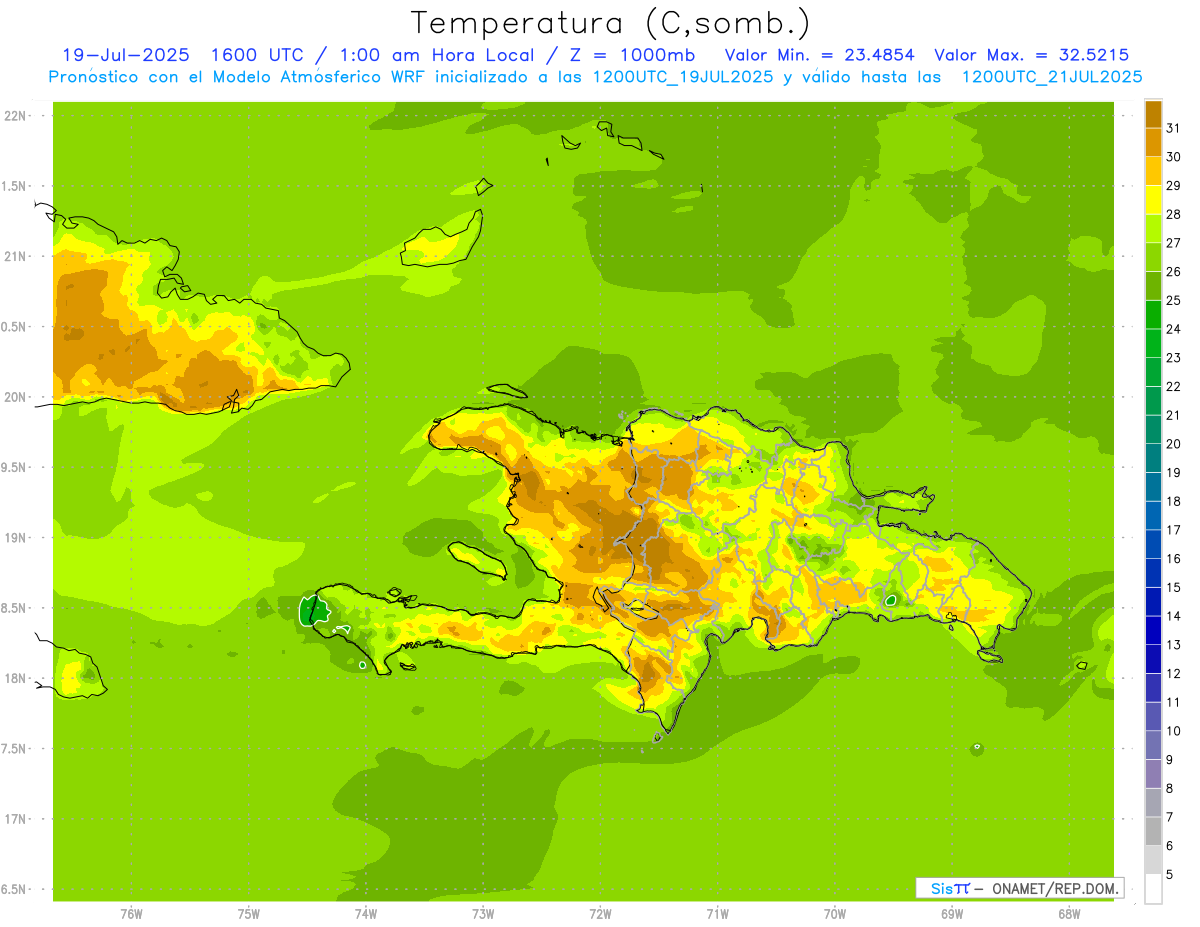Screen dimensions: 1200x927
Task: Click the 'Valor Min. = 23.4854' readout
Action: [x=819, y=55]
